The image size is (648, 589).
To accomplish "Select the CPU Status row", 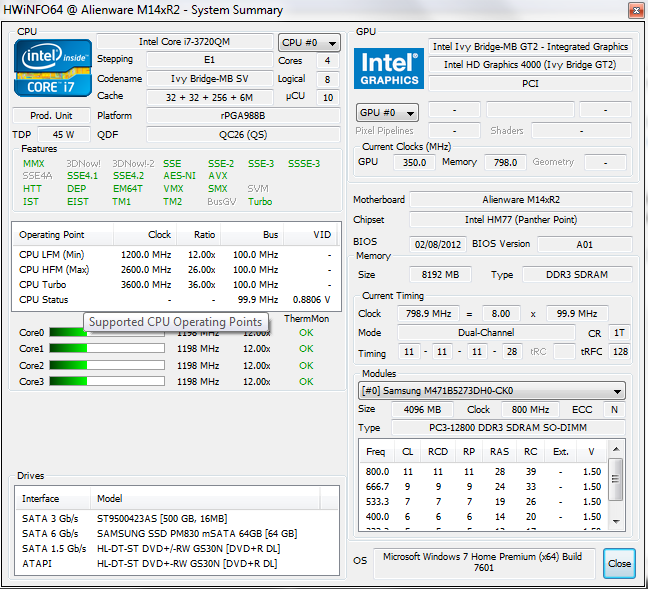I will pyautogui.click(x=176, y=300).
